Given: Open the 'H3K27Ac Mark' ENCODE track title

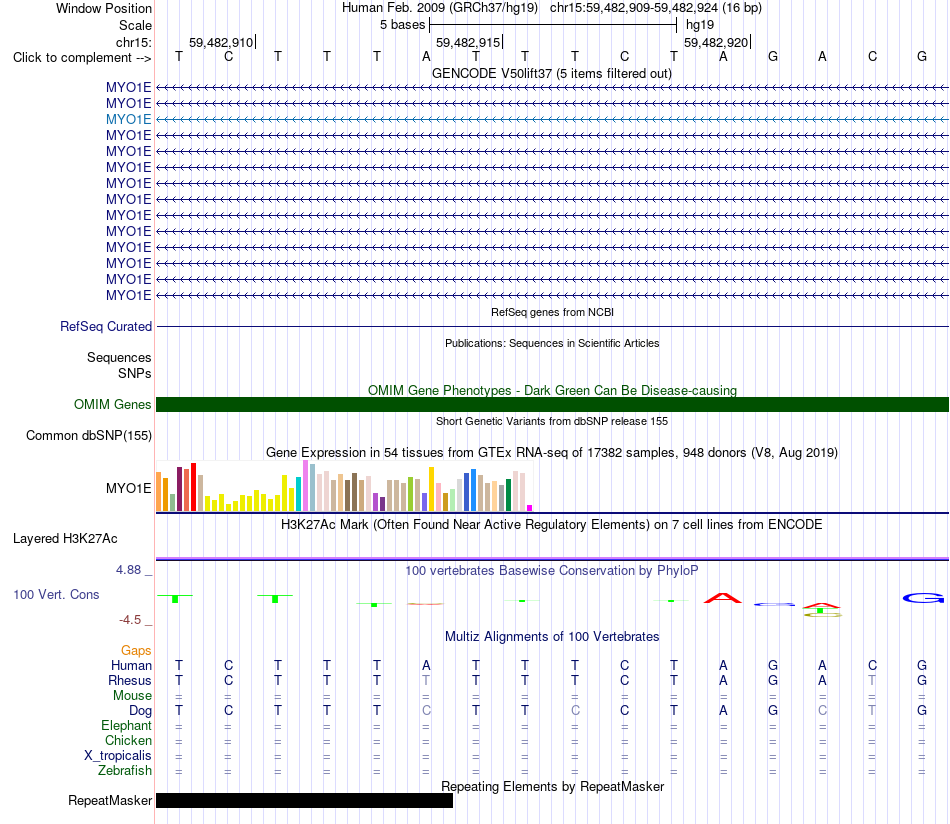Looking at the screenshot, I should pyautogui.click(x=552, y=525).
